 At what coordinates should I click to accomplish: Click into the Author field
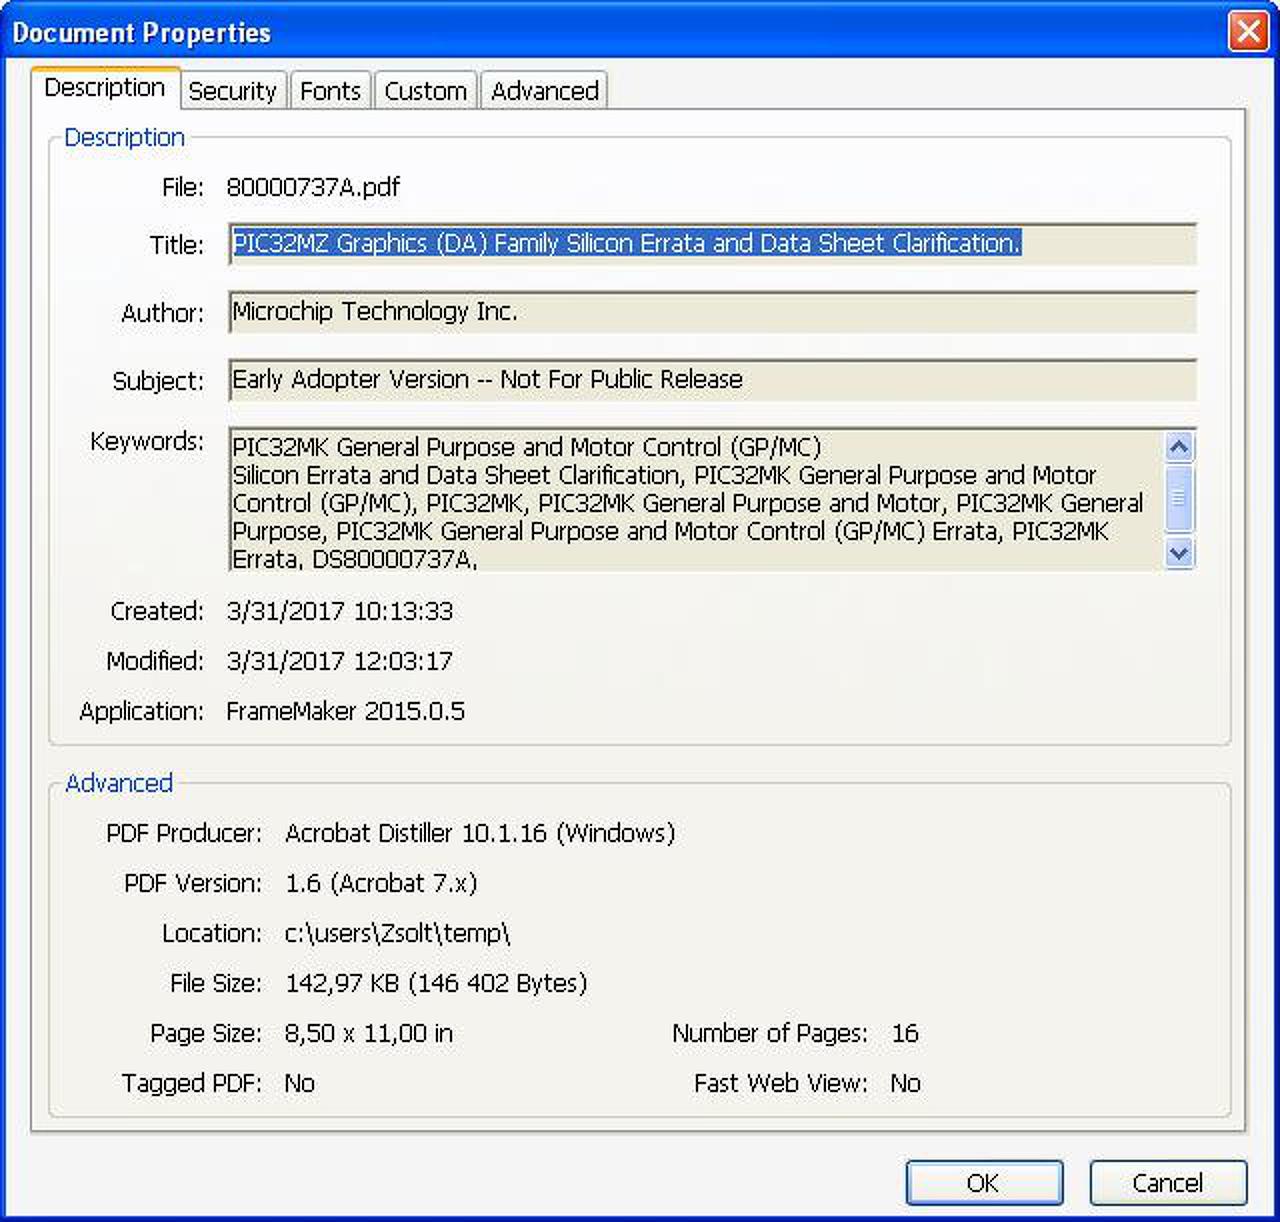point(711,312)
